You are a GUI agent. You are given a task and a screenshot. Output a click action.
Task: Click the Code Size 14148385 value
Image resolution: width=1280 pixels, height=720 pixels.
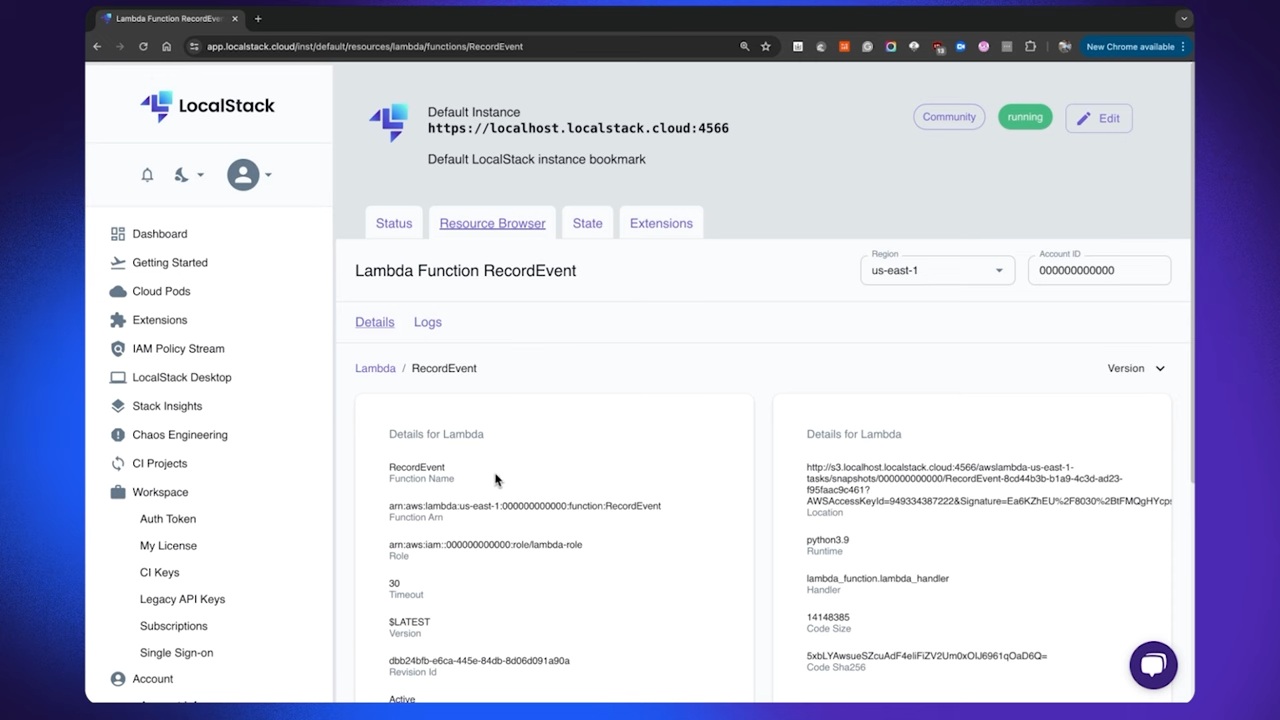828,618
